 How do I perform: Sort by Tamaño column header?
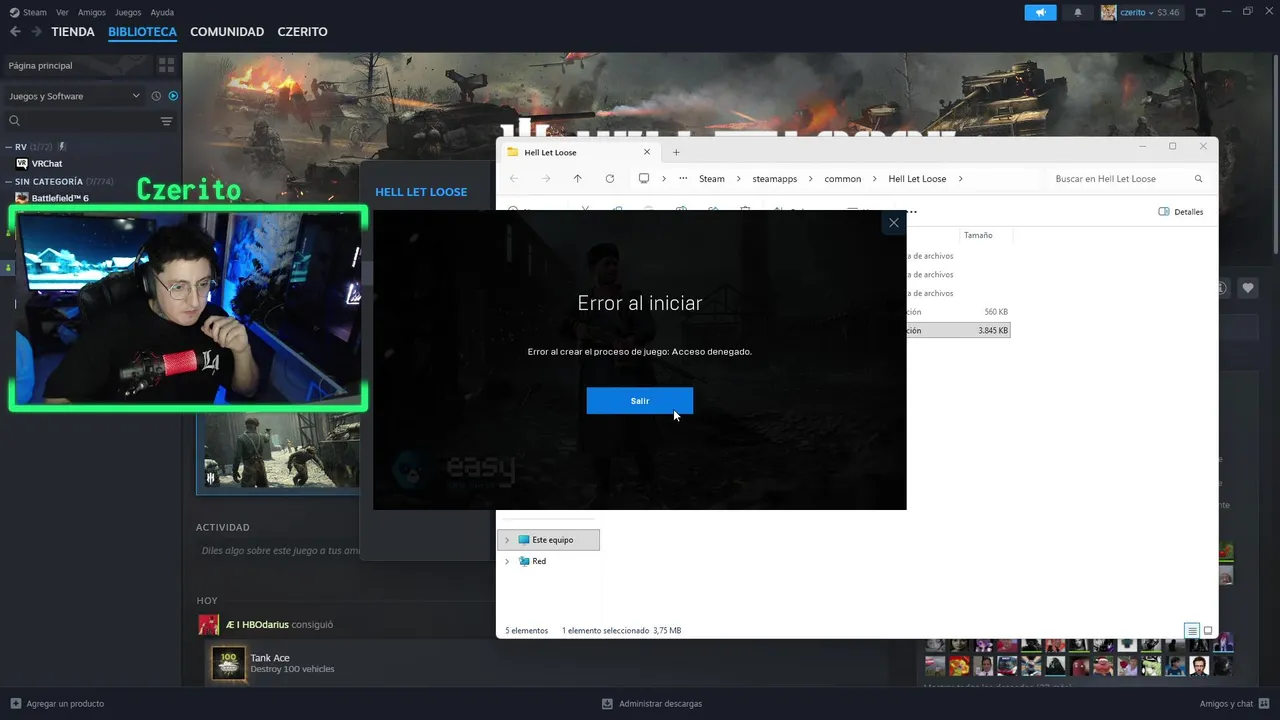(x=977, y=235)
